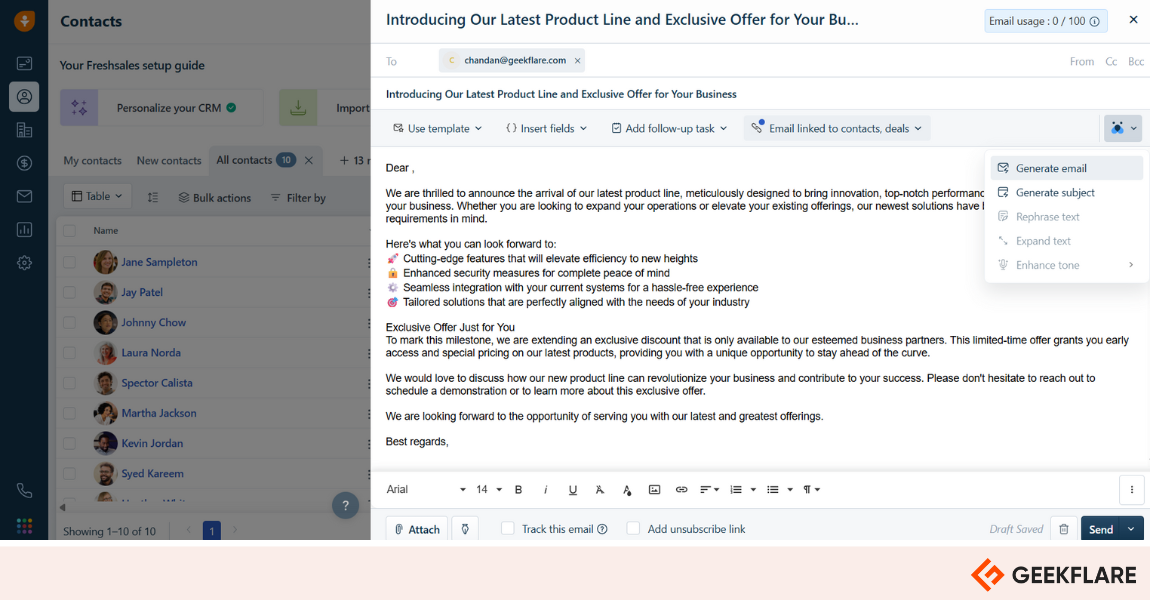Check the Martha Jackson row checkbox
The width and height of the screenshot is (1150, 600).
click(70, 413)
